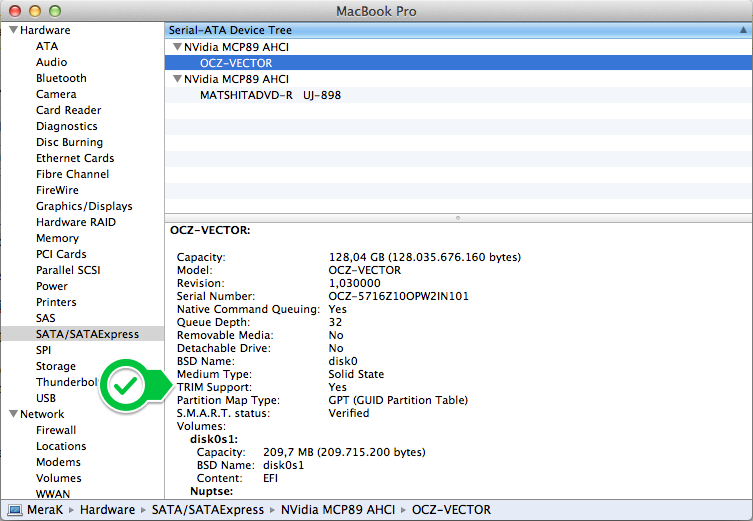This screenshot has height=521, width=753.
Task: Select ATA in the sidebar
Action: pos(47,46)
